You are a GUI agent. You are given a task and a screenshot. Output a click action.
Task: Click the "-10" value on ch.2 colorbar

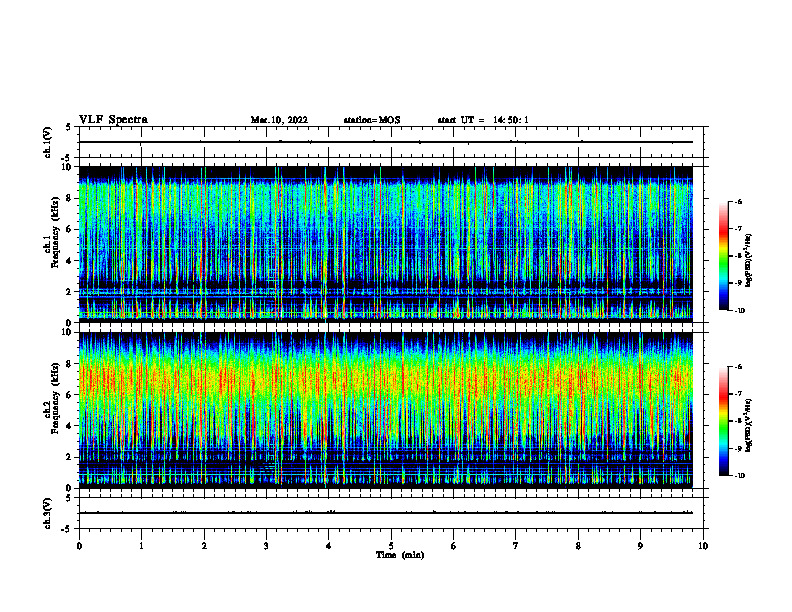pos(740,476)
